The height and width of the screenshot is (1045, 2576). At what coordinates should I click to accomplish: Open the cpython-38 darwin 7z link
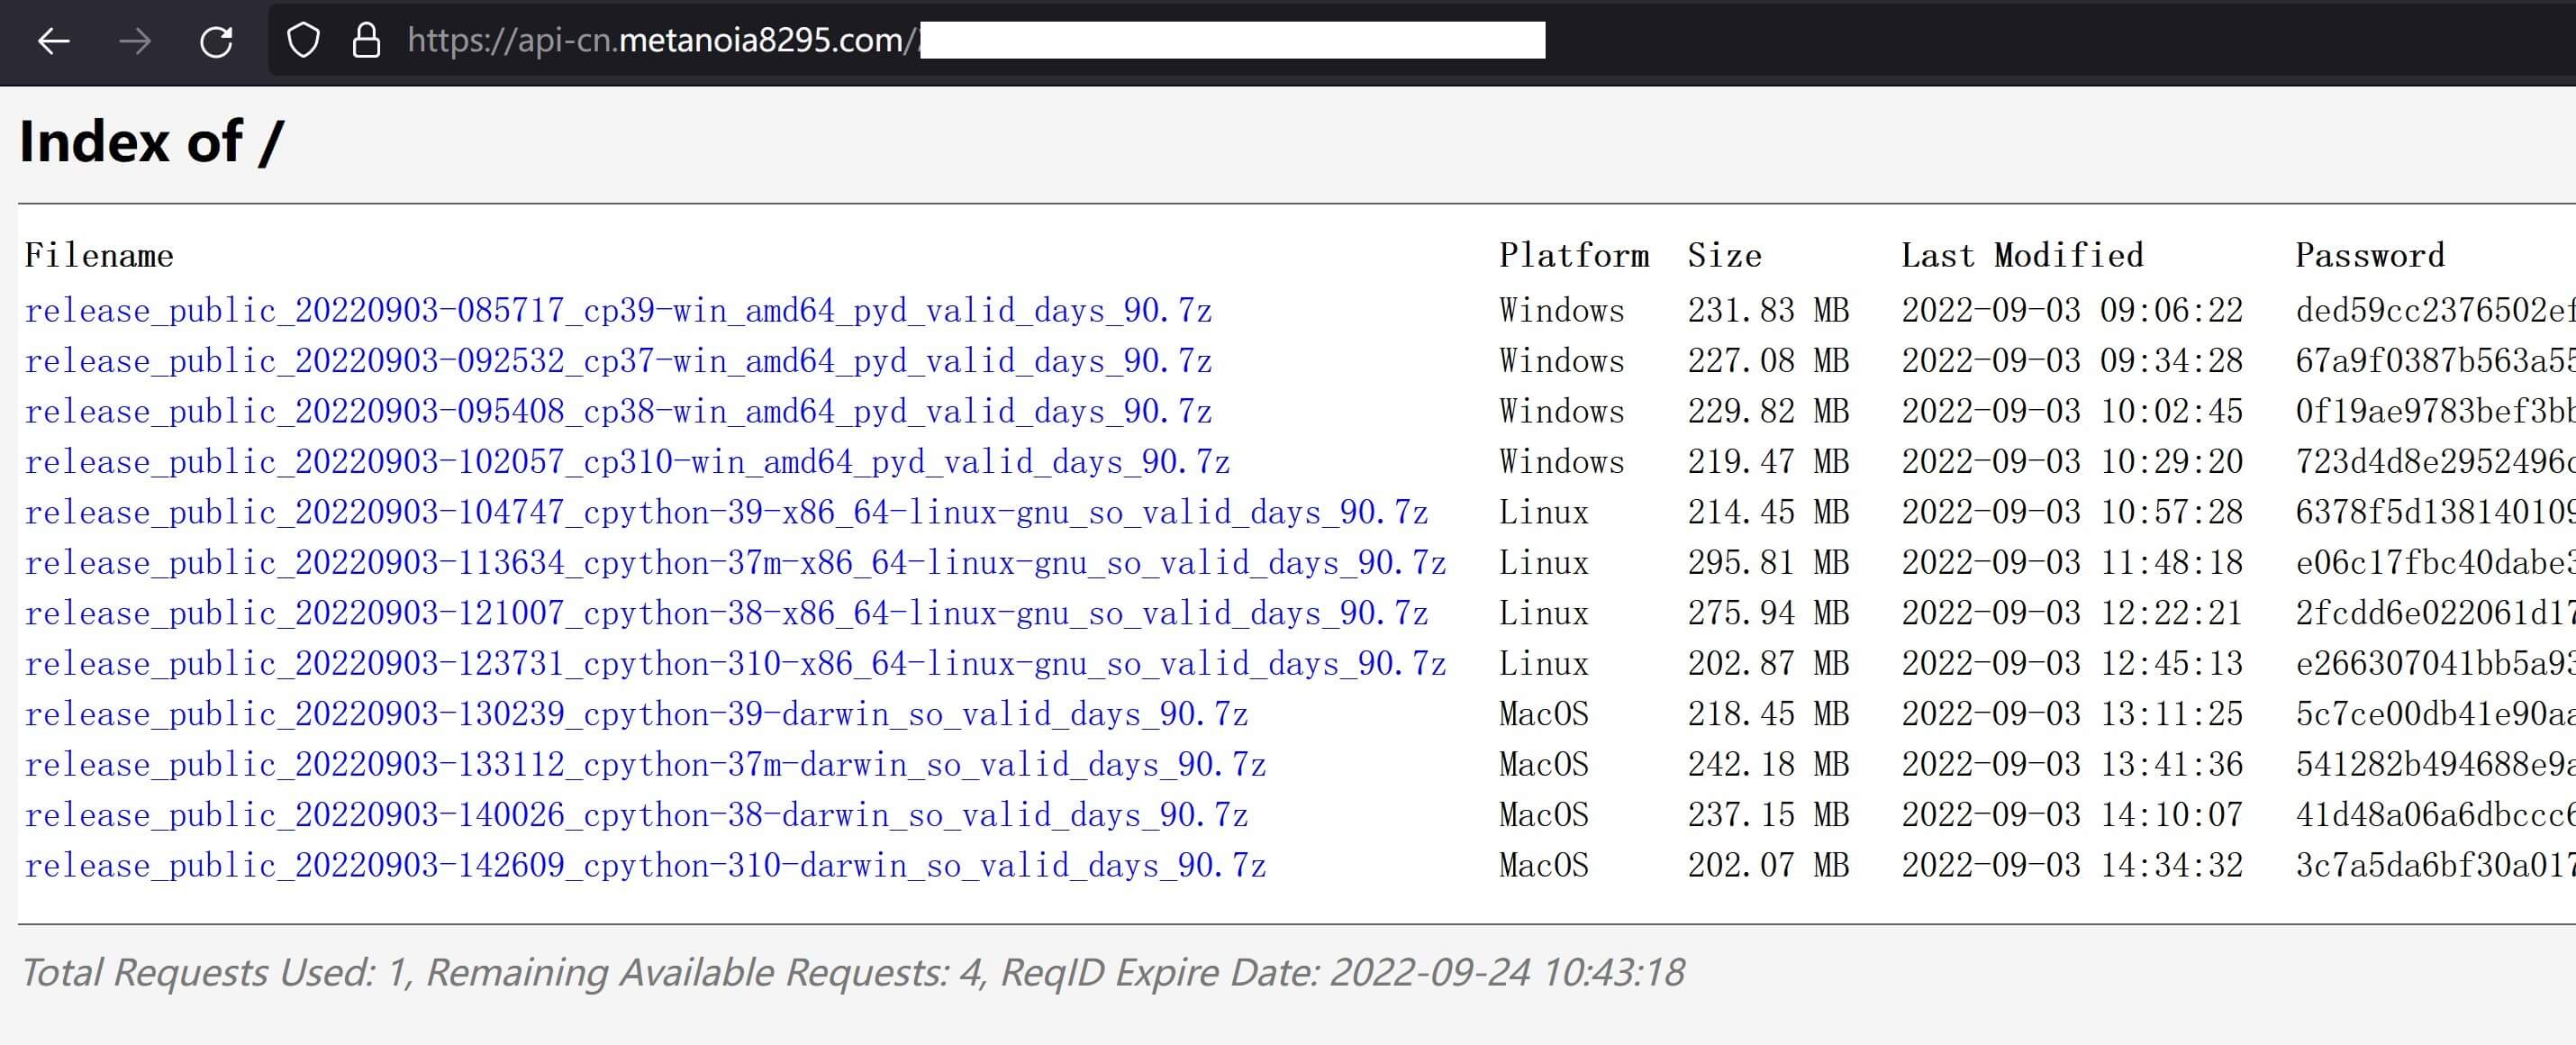(636, 815)
